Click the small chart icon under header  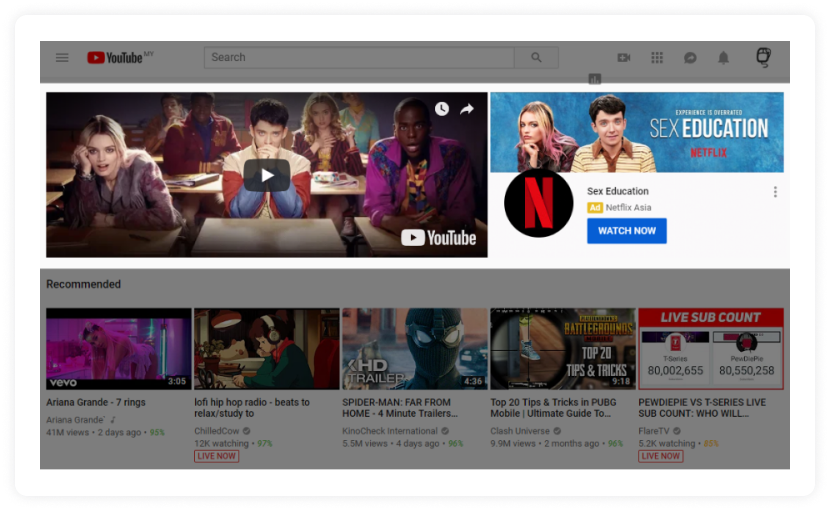click(594, 79)
